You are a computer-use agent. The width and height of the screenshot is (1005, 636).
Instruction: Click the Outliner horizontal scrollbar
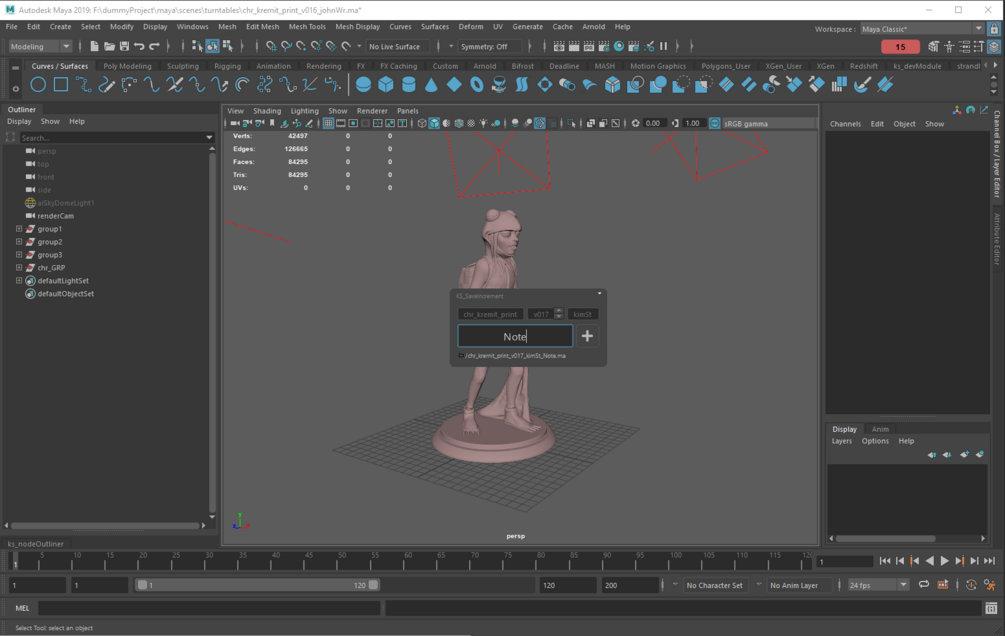point(105,525)
